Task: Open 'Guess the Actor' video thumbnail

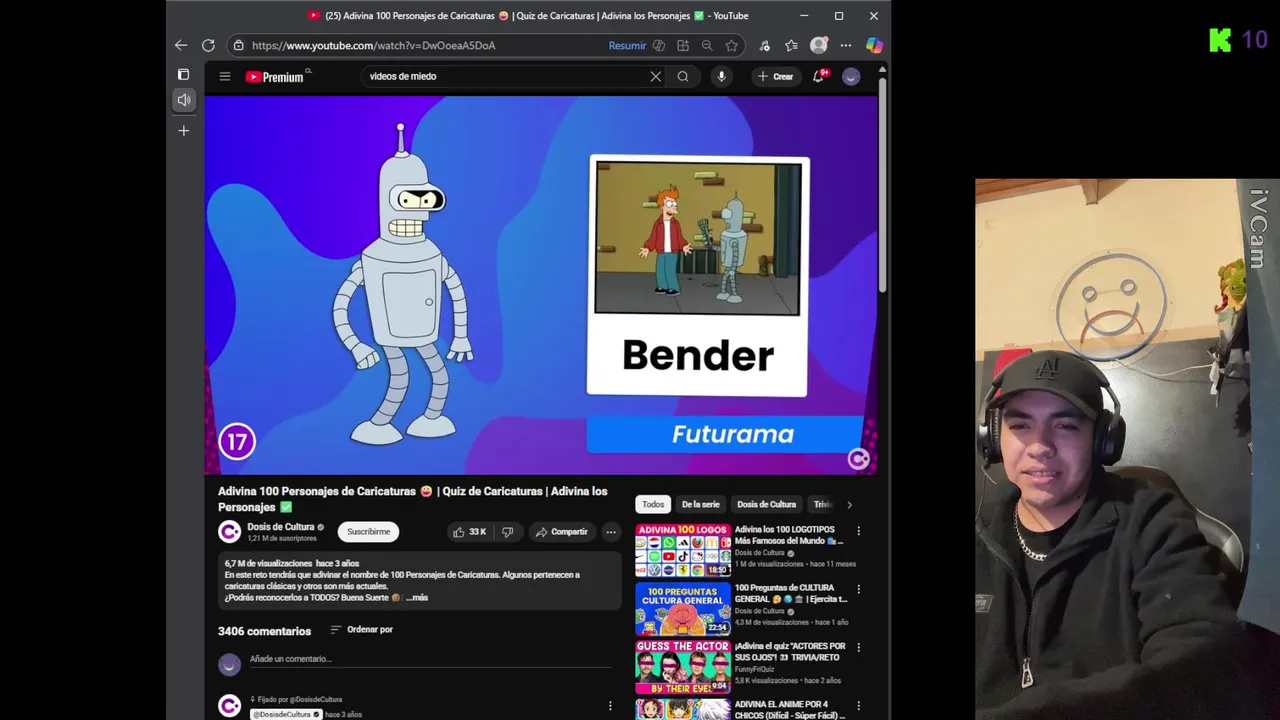Action: [683, 667]
